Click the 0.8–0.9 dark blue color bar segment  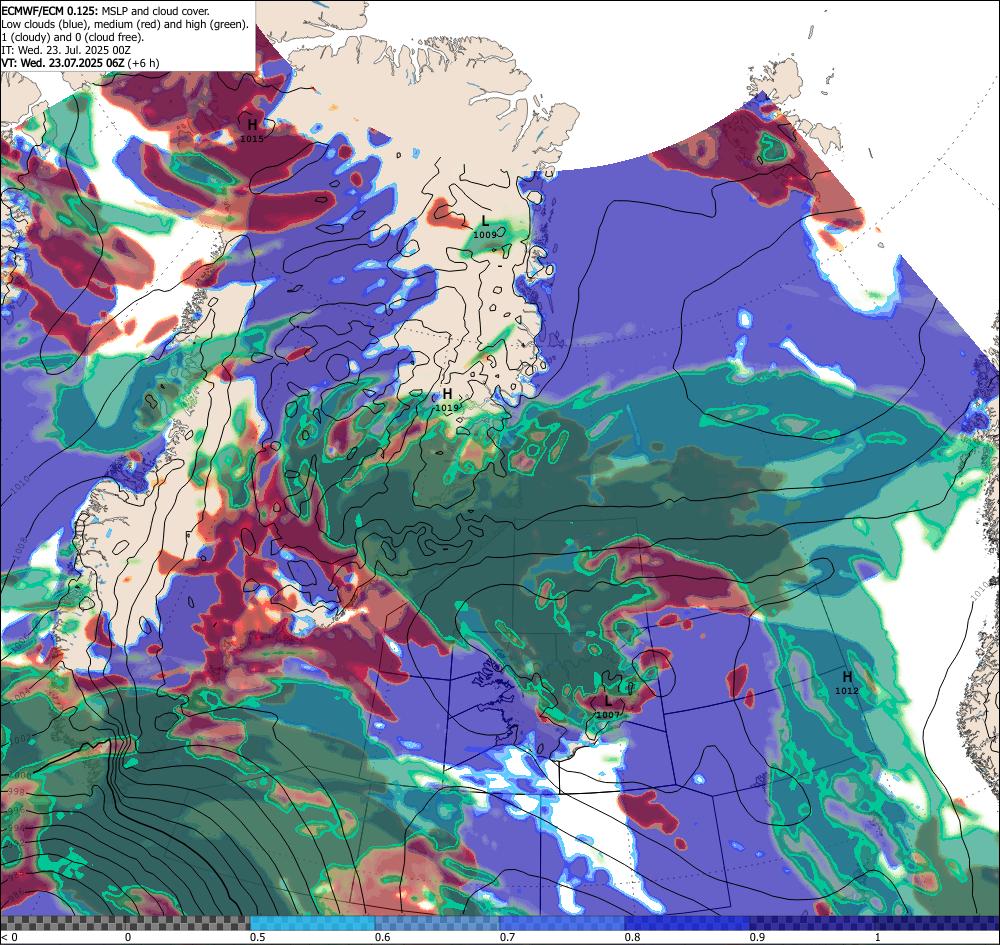688,923
